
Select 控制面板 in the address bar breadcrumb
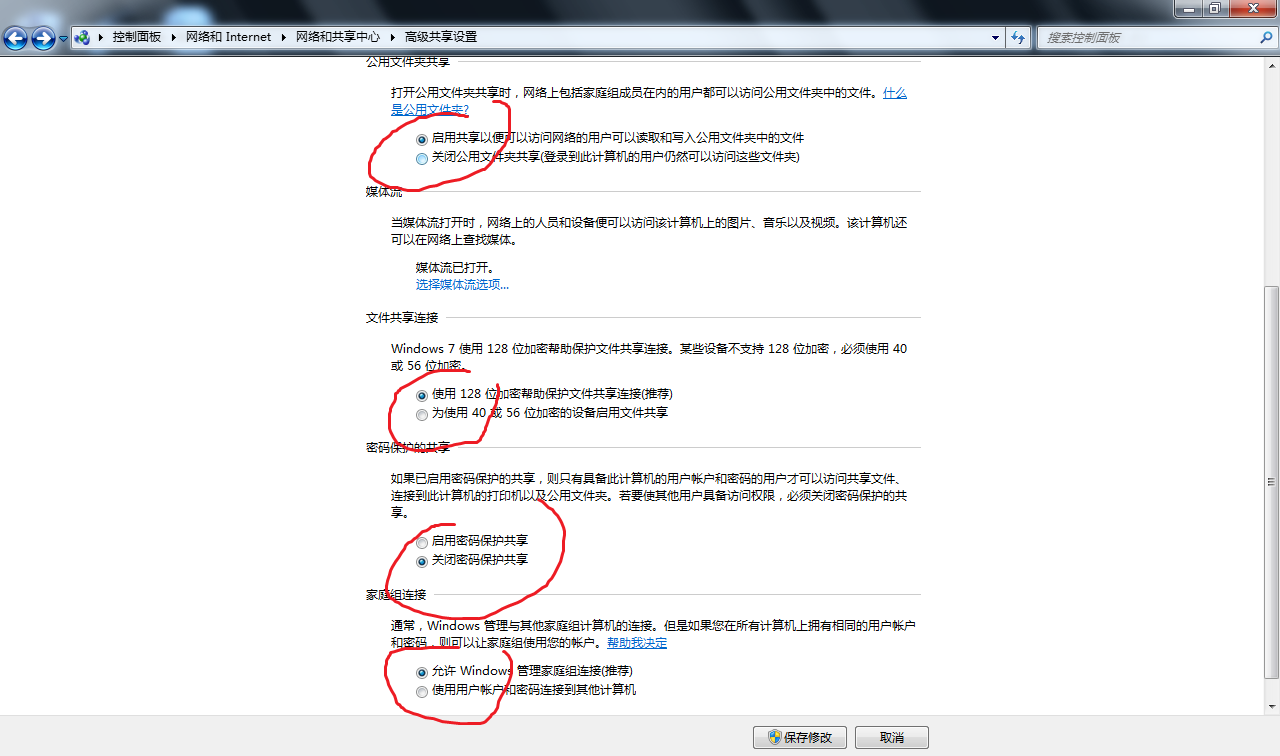(x=136, y=37)
